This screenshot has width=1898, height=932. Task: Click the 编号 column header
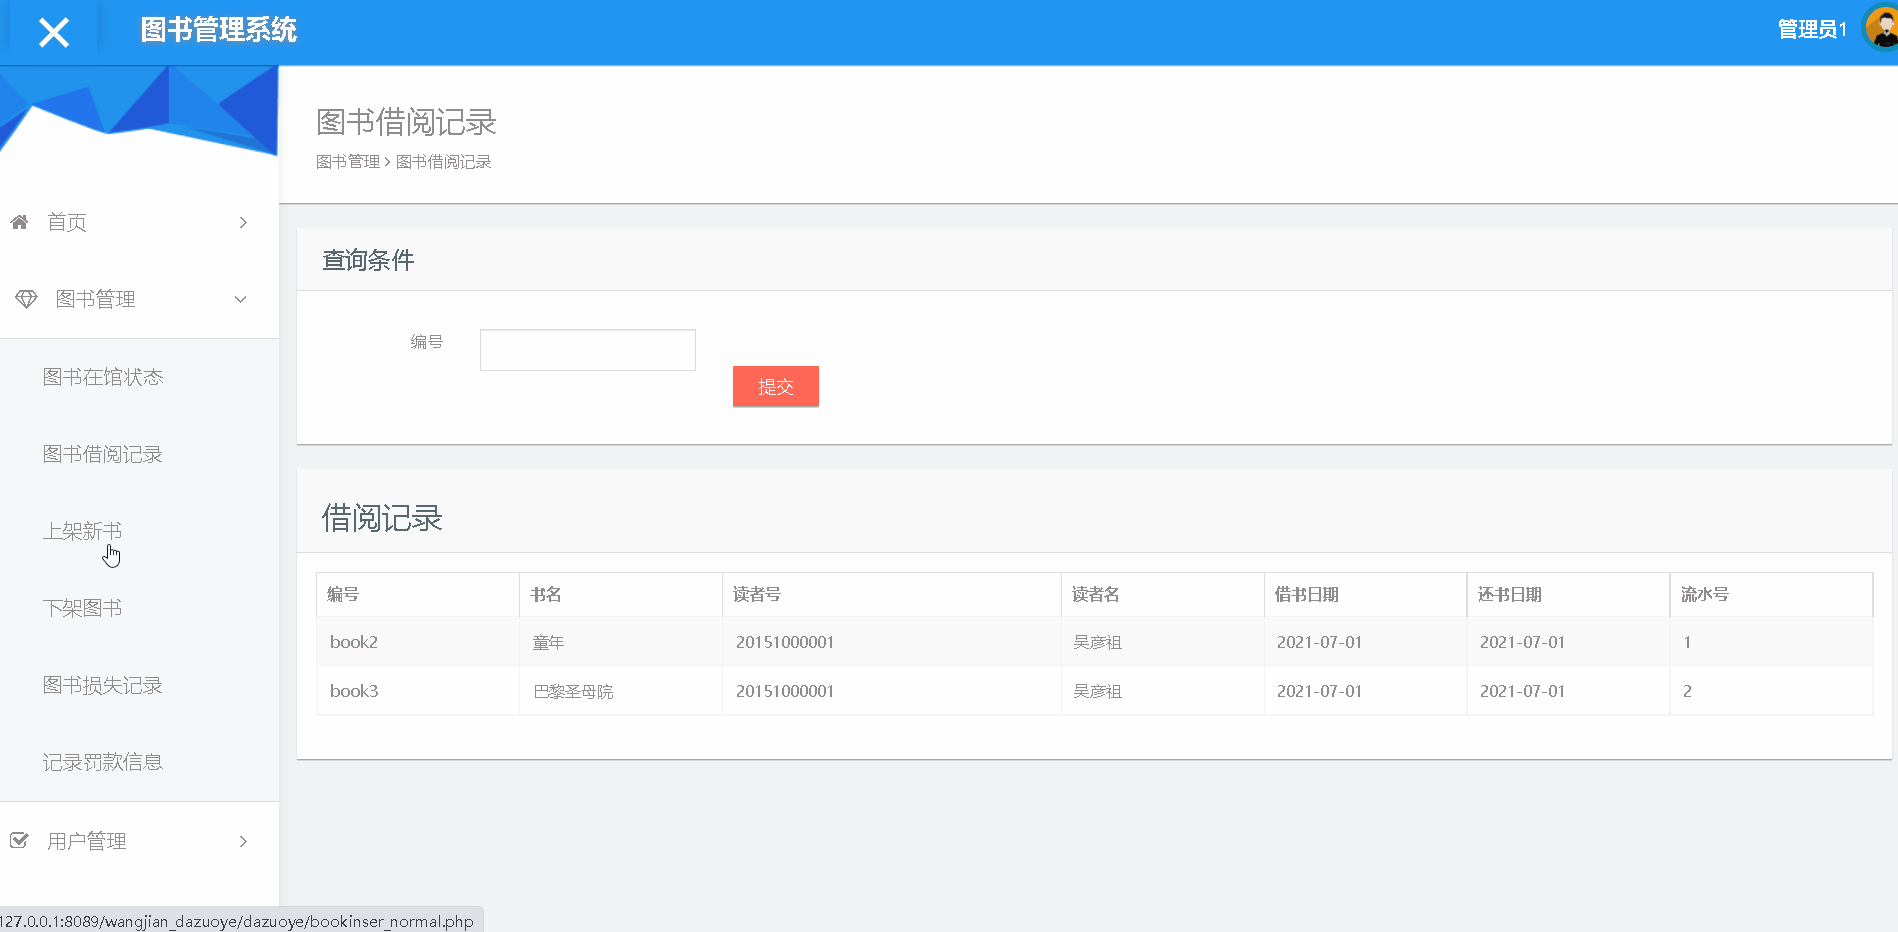(418, 594)
